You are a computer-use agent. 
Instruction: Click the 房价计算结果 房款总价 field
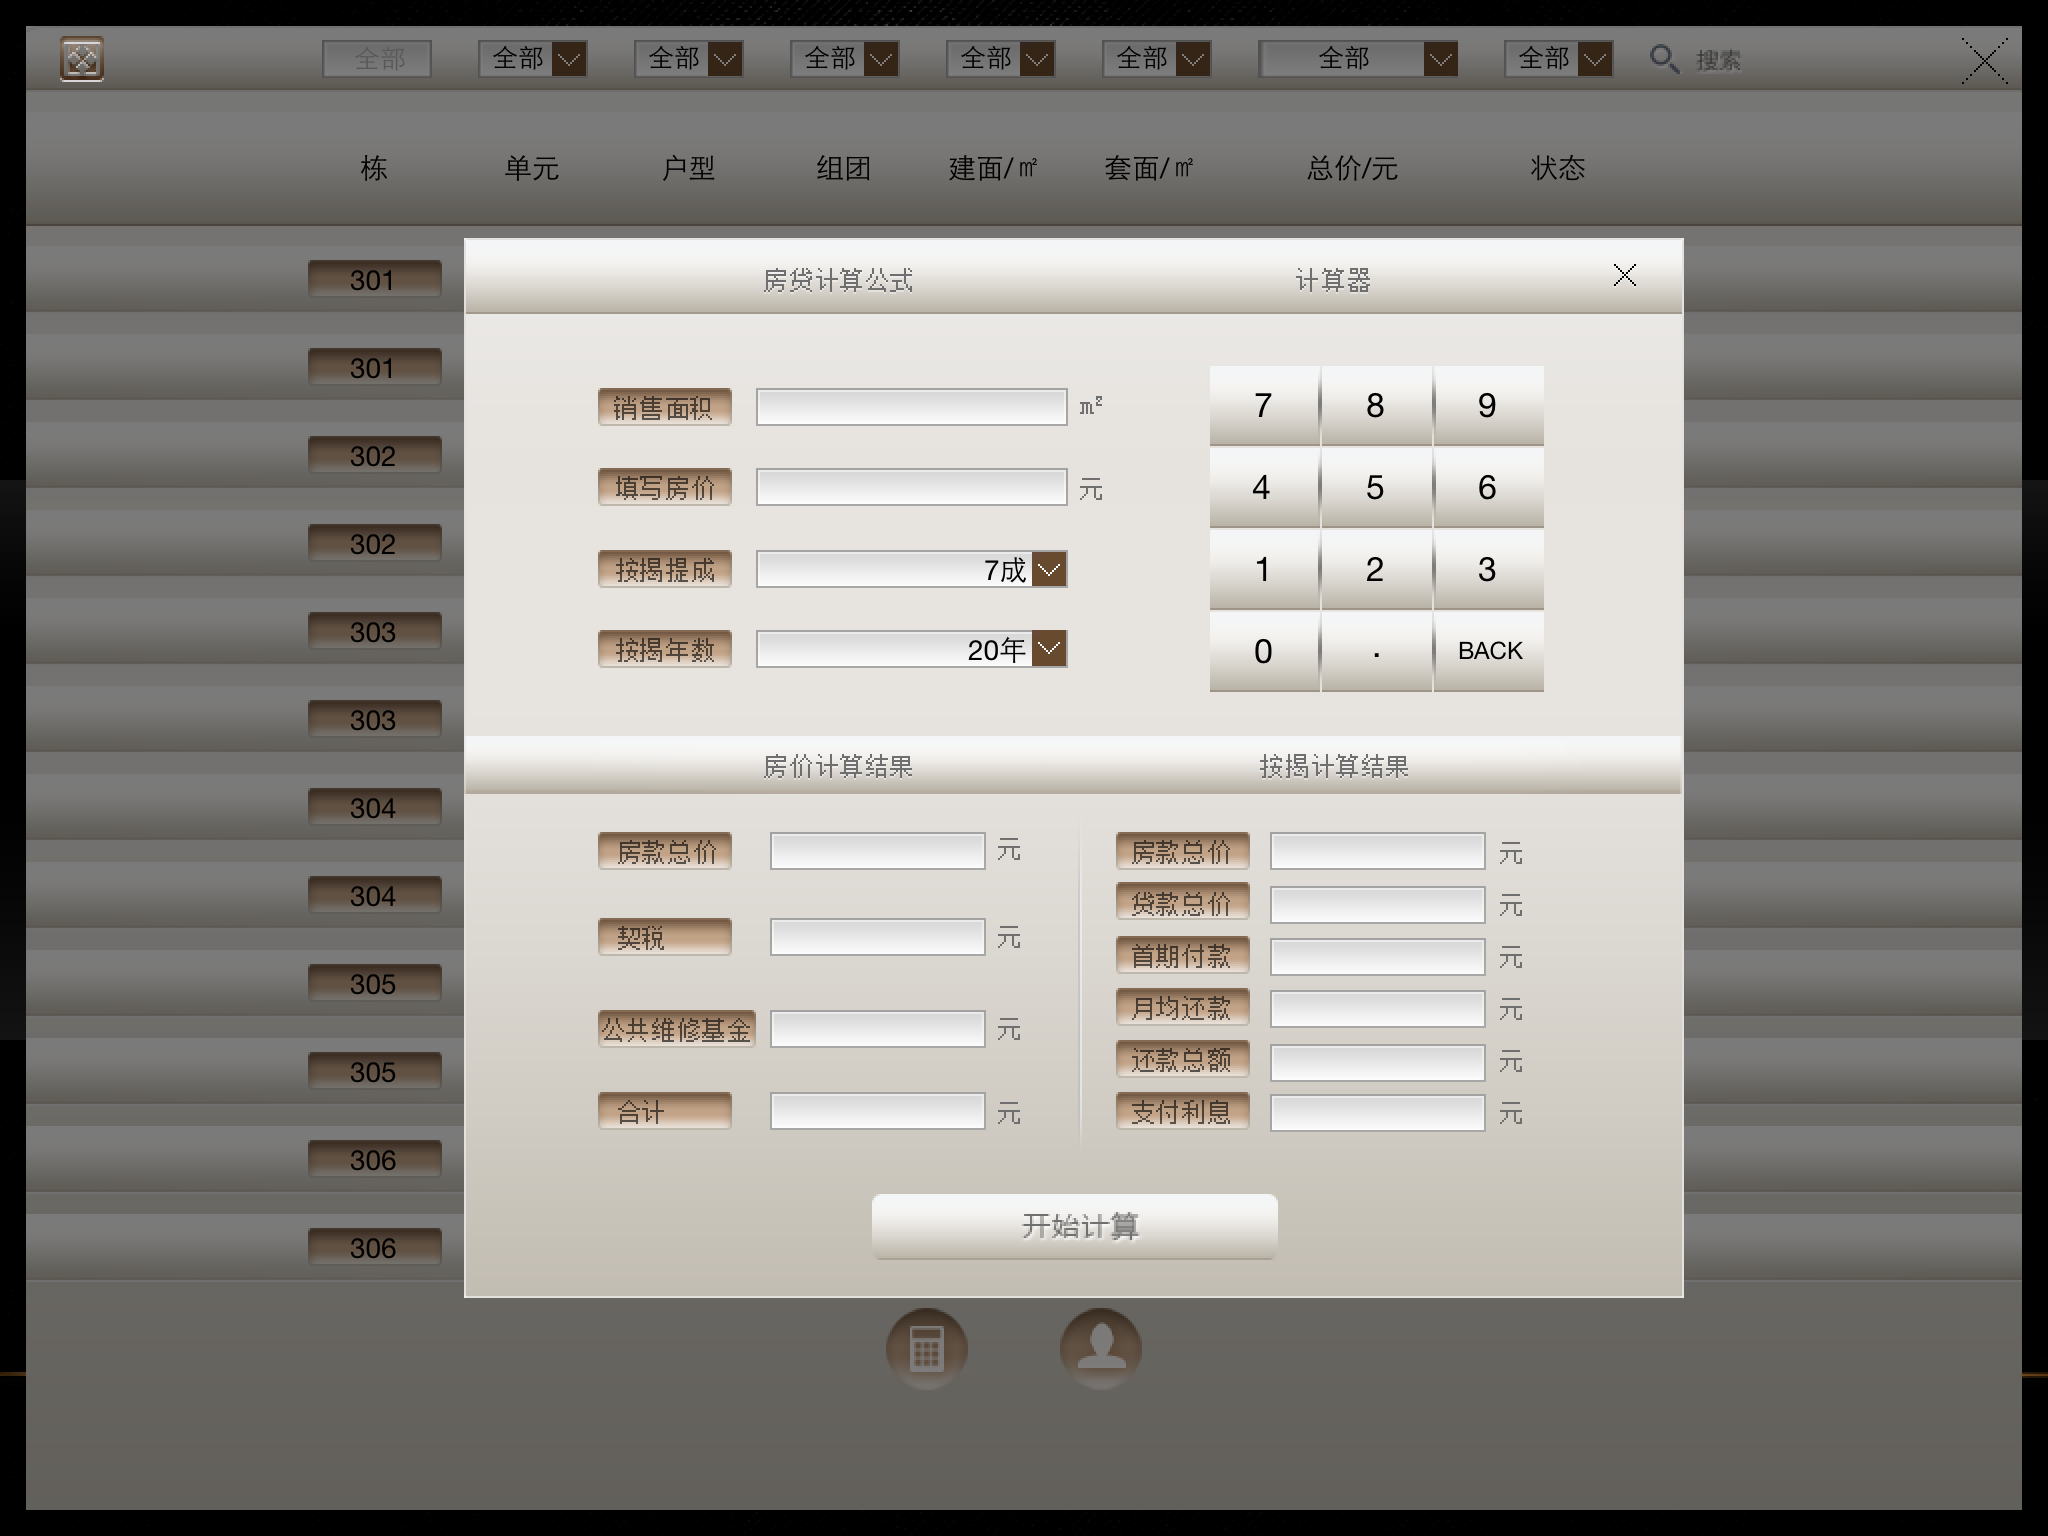pos(877,851)
